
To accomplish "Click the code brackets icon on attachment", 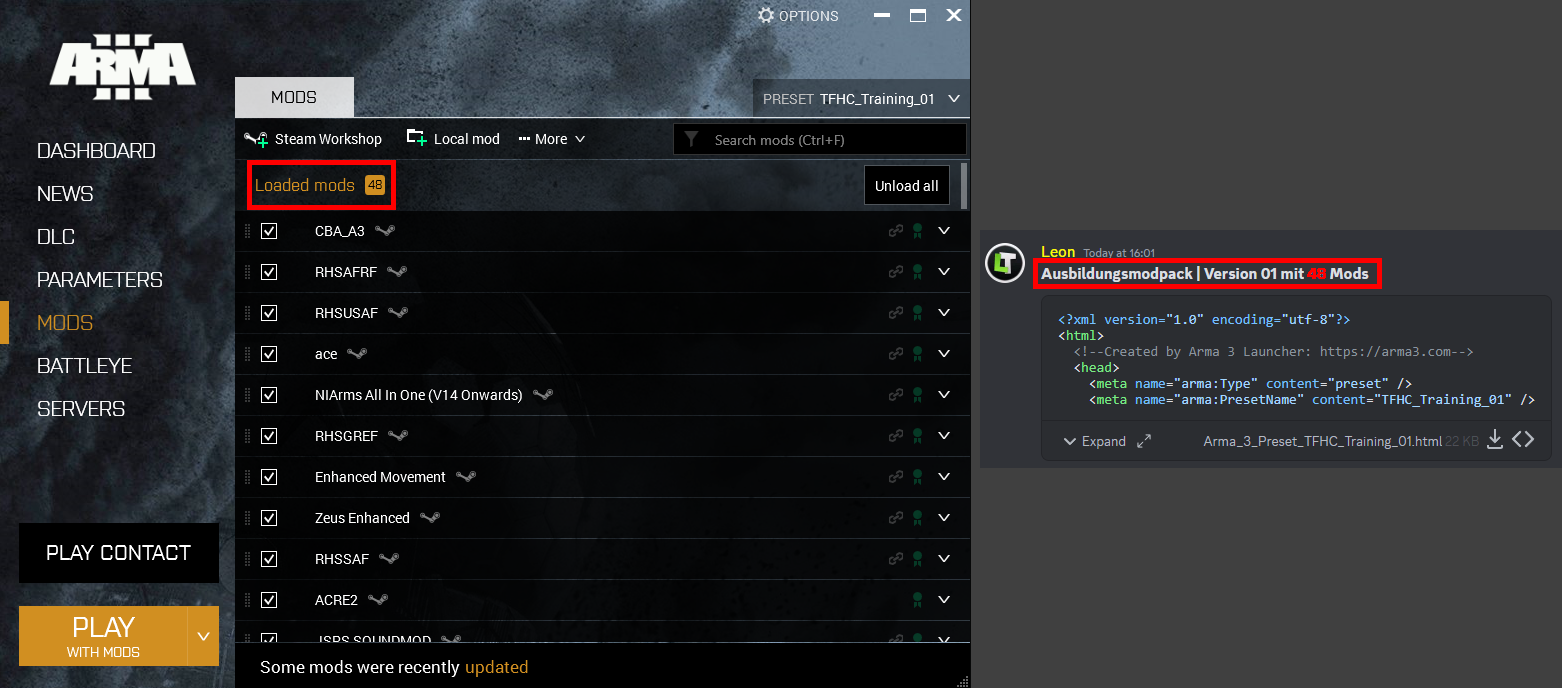I will 1523,440.
